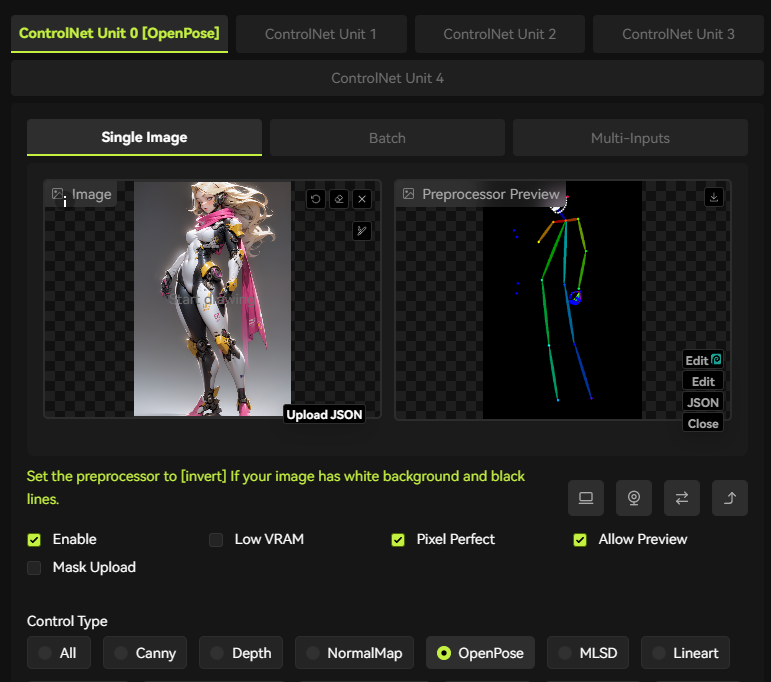Click the eraser icon on the Image canvas

(339, 199)
